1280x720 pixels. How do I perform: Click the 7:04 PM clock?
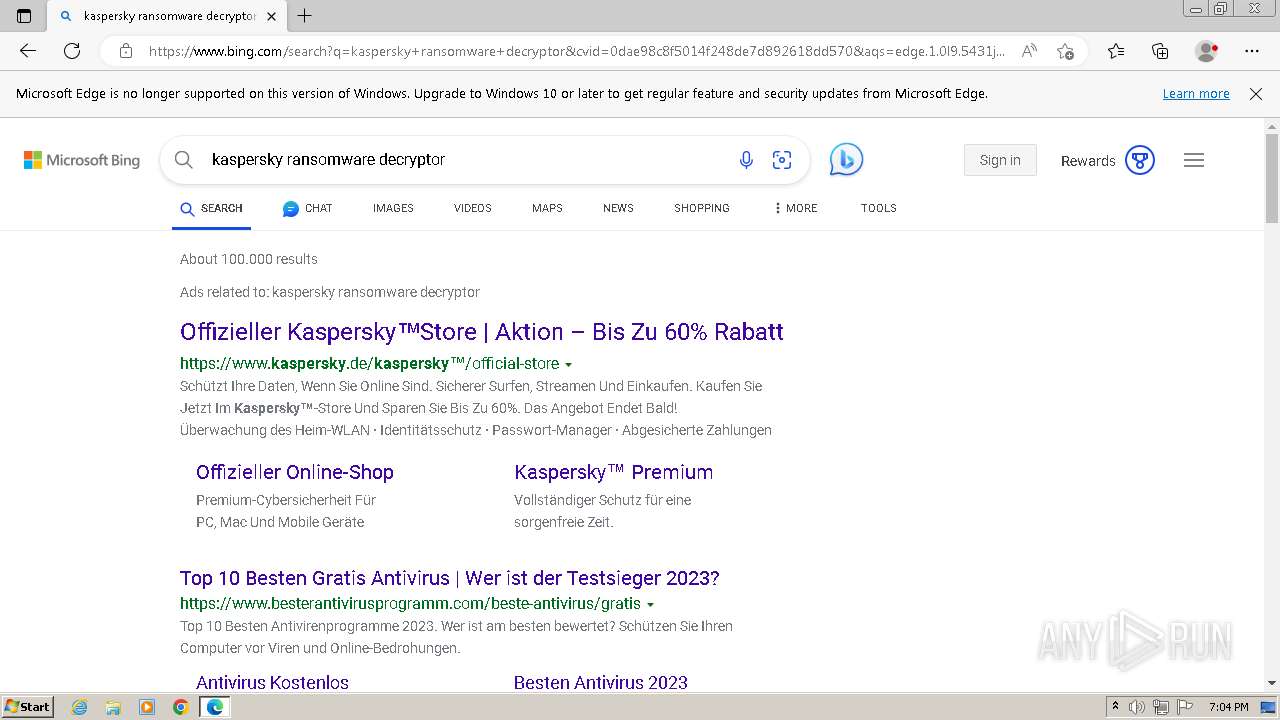click(1229, 707)
